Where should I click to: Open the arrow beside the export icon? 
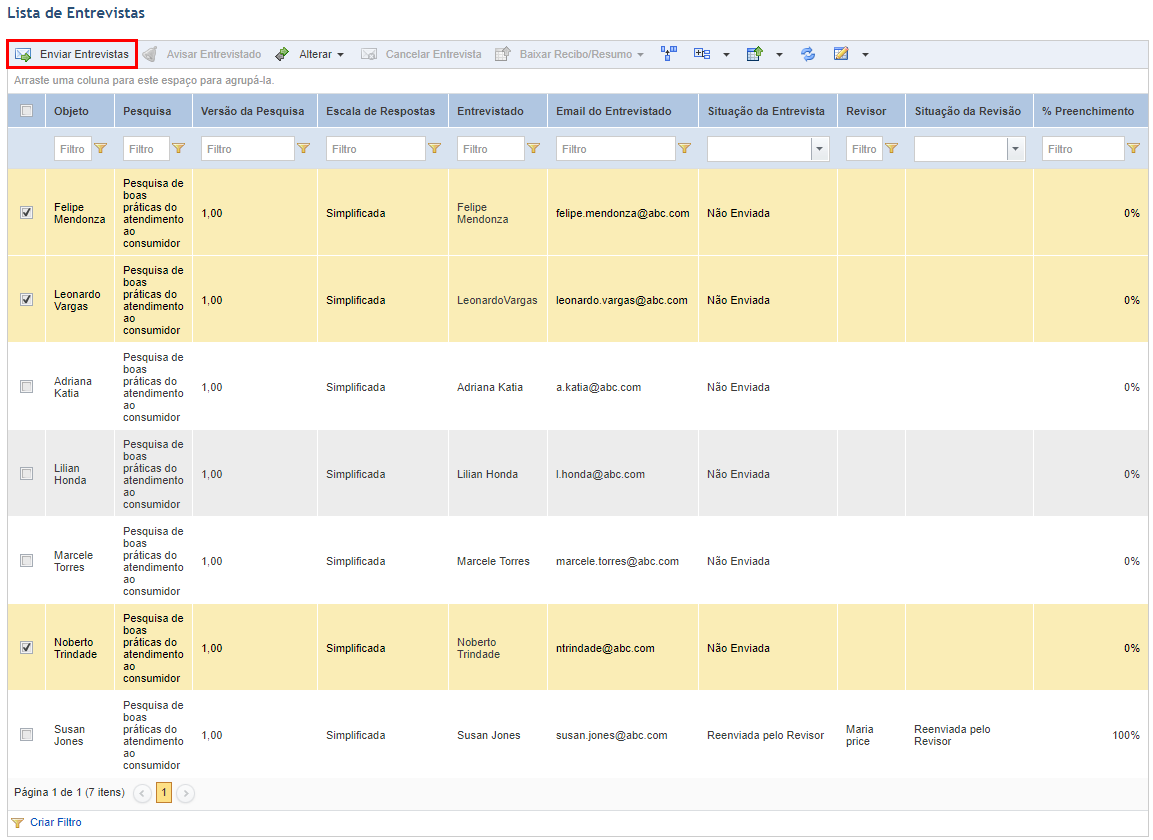pyautogui.click(x=779, y=54)
